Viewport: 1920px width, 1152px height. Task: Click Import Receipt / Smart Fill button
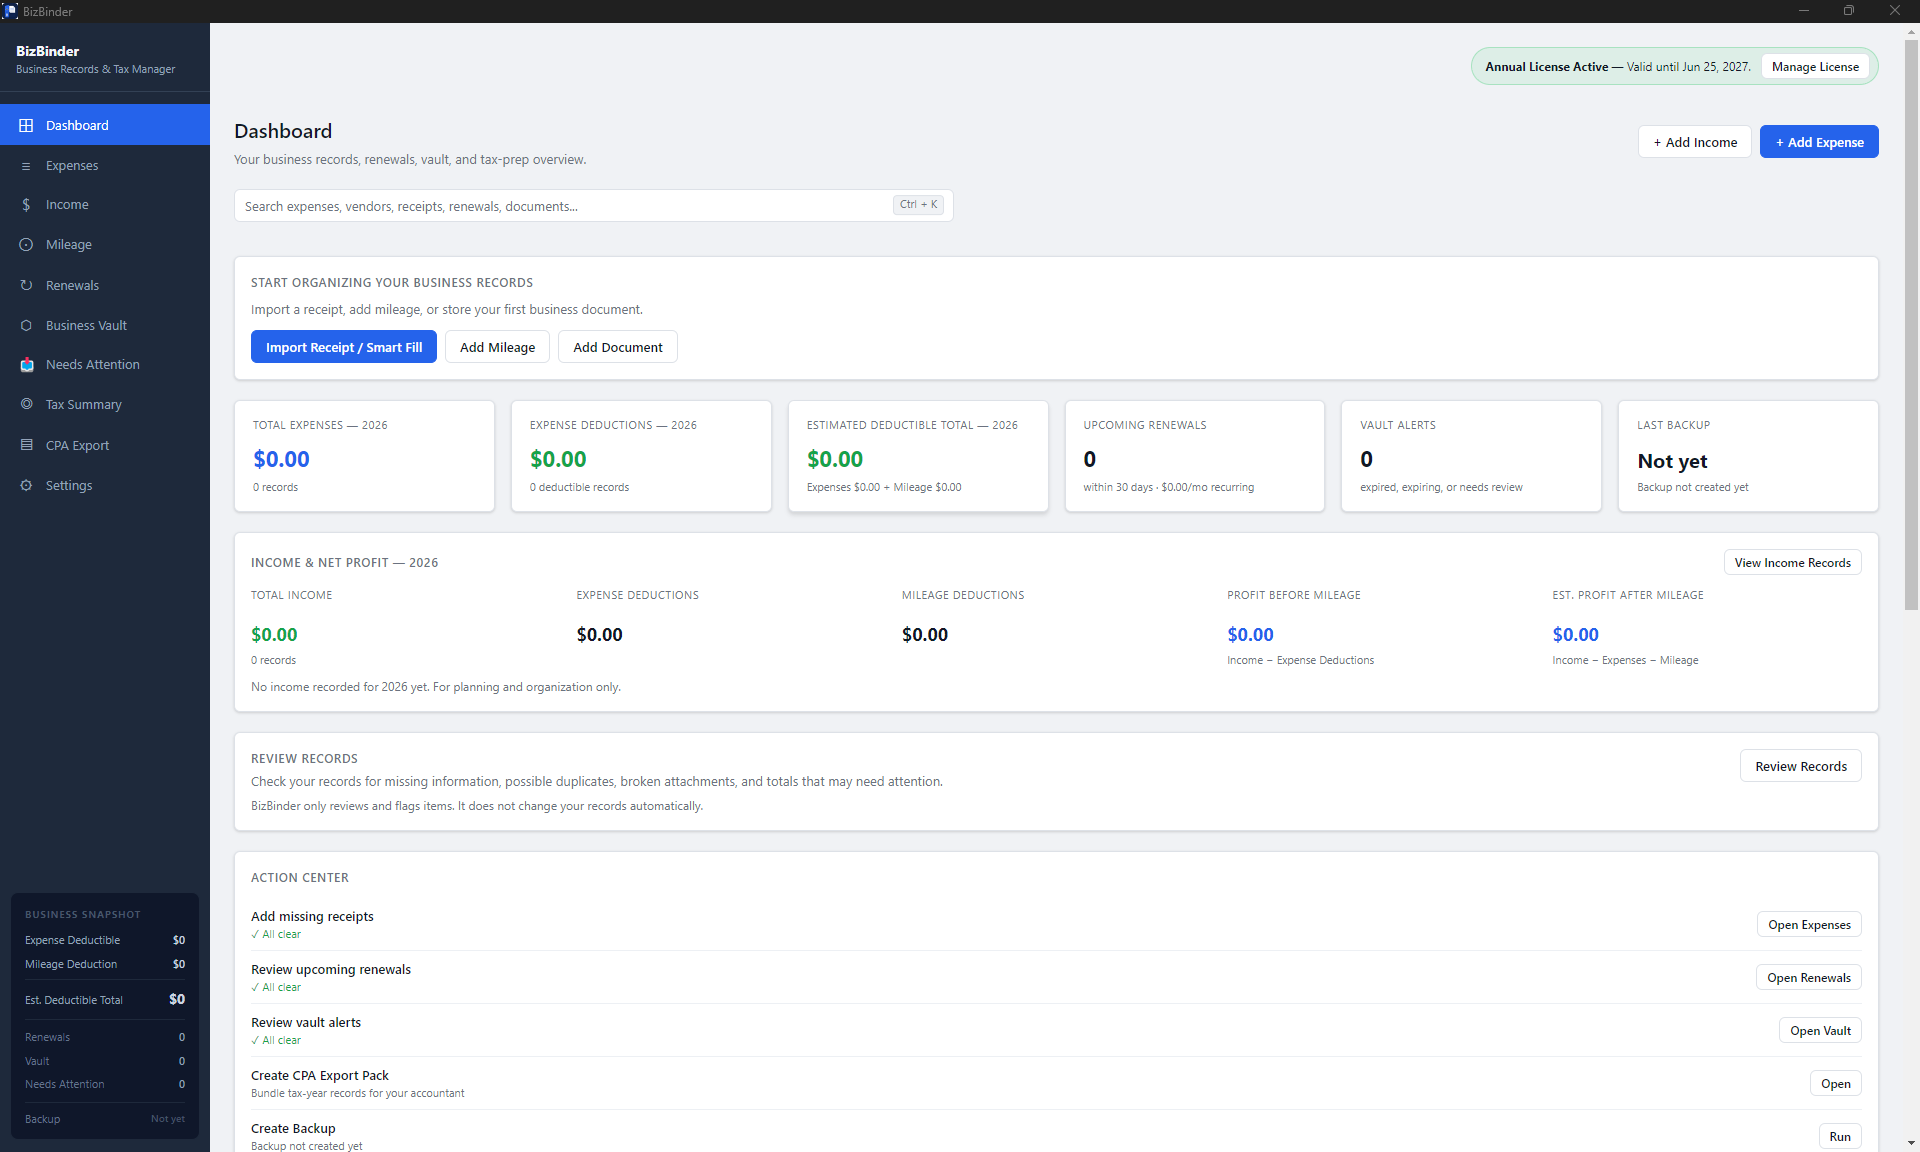pyautogui.click(x=344, y=347)
